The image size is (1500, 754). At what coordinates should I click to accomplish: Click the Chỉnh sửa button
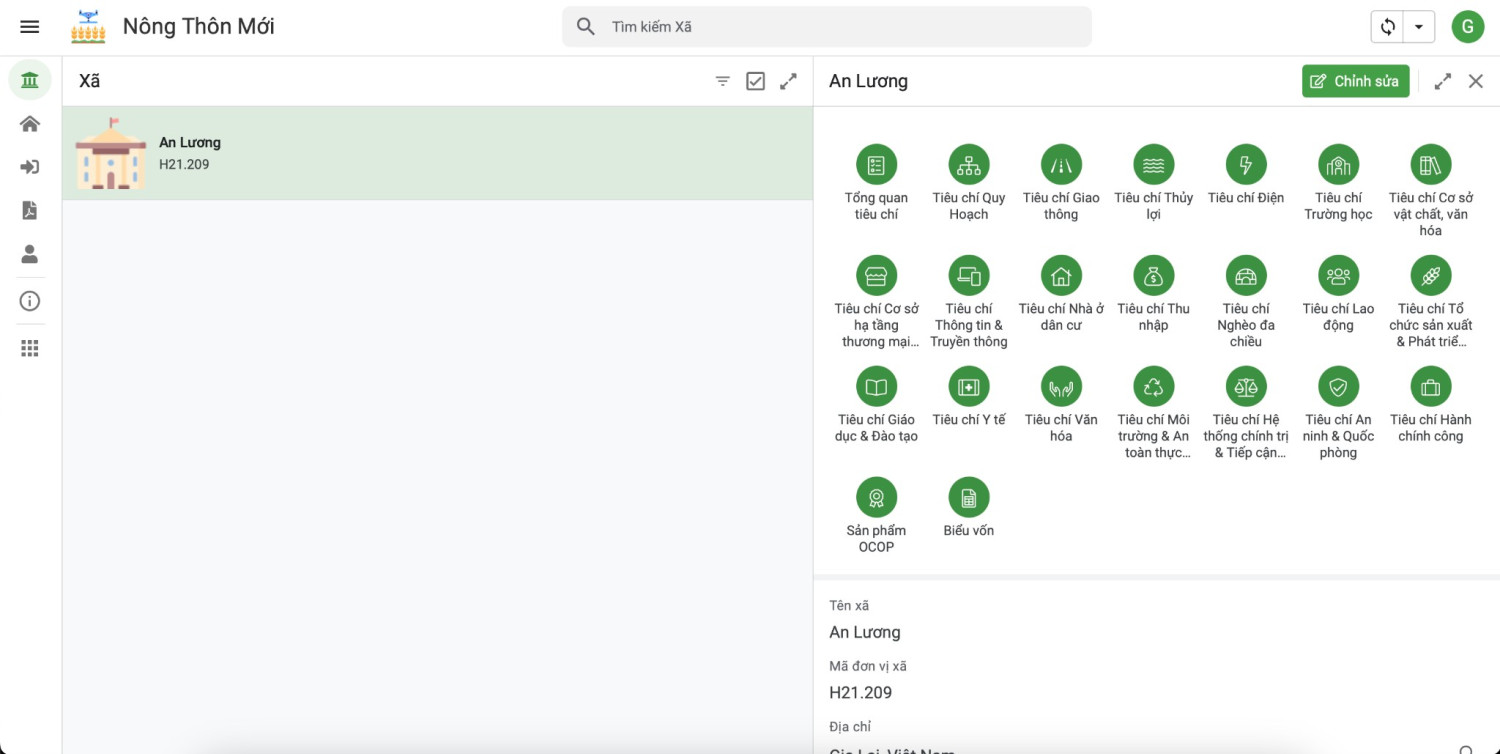1355,81
